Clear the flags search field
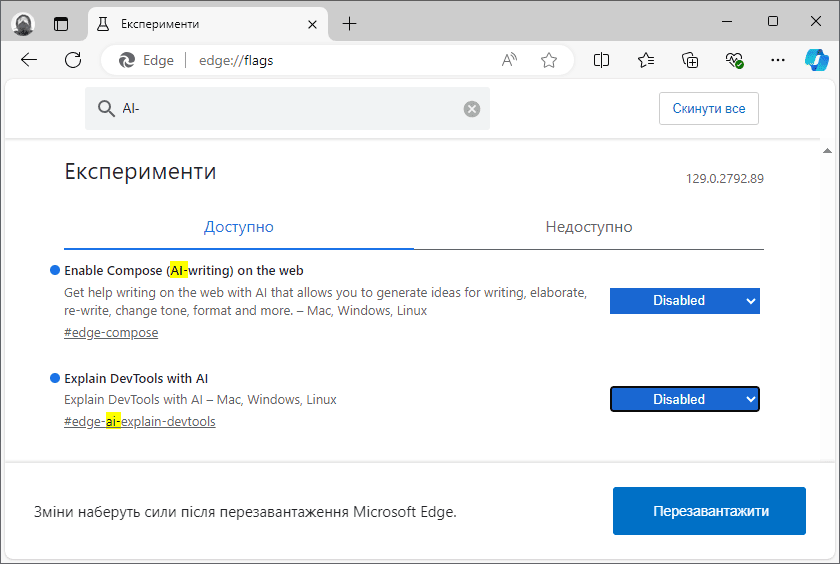The image size is (840, 564). 471,109
